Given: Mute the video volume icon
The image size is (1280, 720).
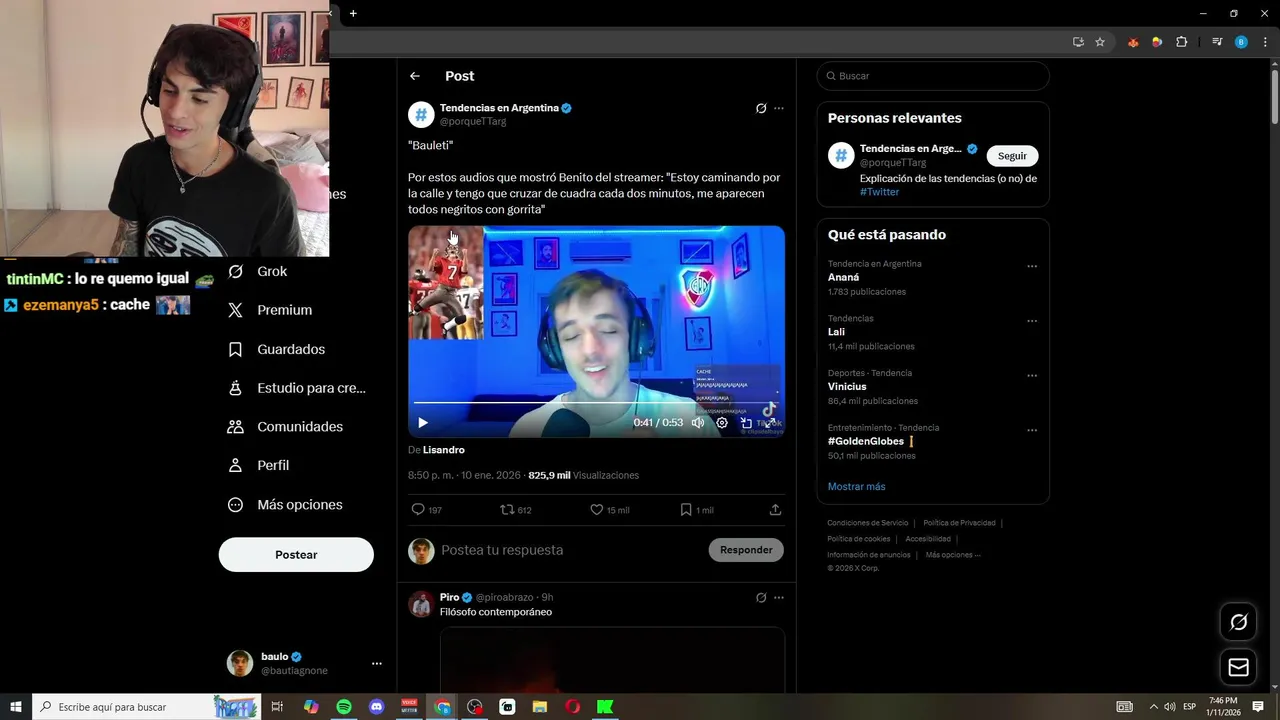Looking at the screenshot, I should click(698, 423).
